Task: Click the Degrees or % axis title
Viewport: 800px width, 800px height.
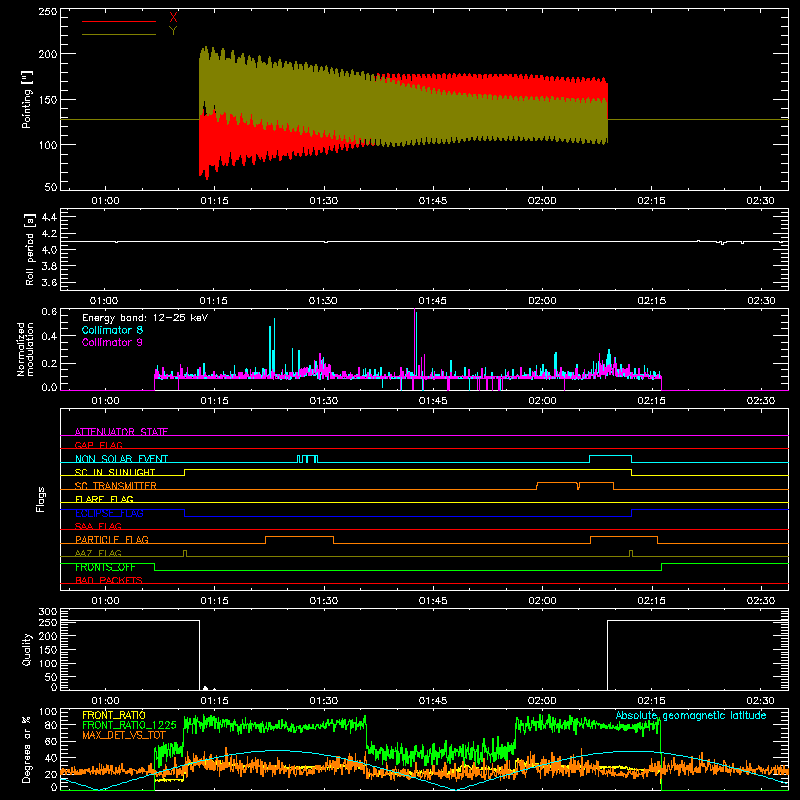Action: (27, 750)
